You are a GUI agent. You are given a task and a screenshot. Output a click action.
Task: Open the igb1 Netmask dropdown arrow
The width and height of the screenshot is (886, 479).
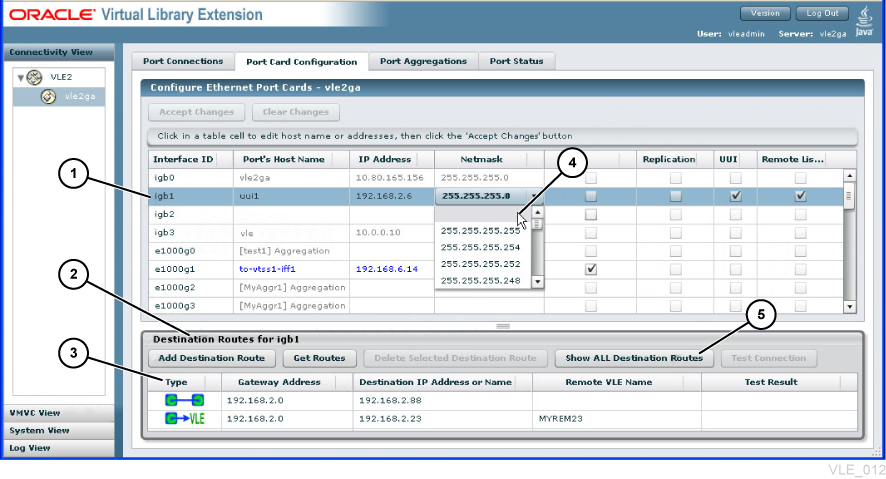tap(534, 196)
